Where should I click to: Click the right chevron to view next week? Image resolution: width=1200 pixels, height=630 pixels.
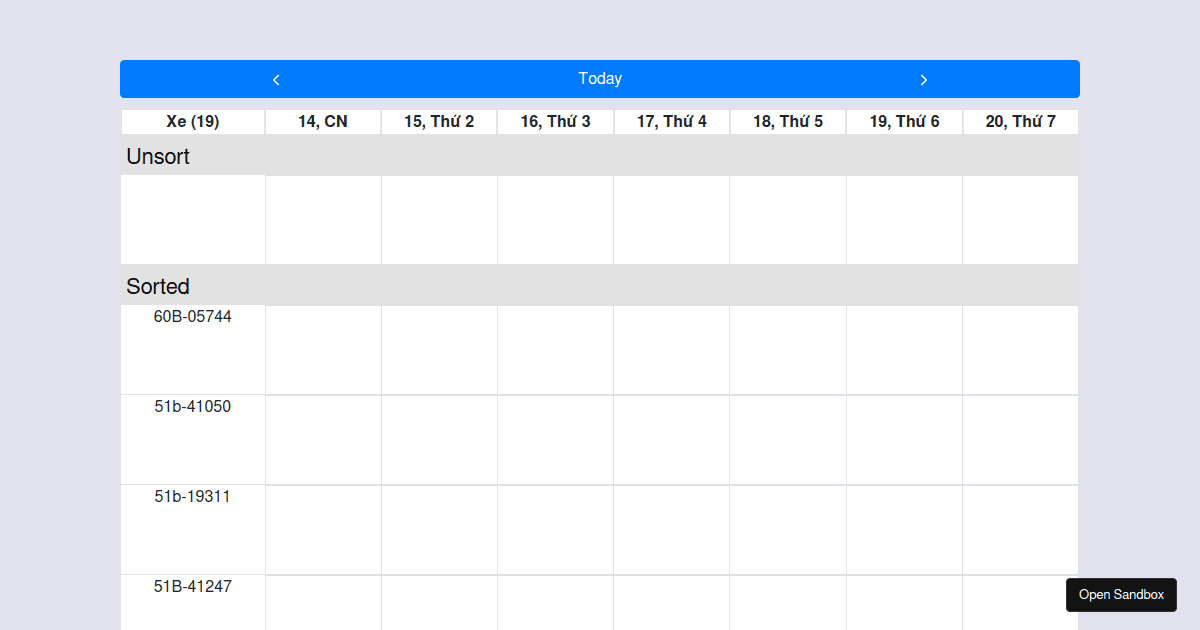[924, 79]
